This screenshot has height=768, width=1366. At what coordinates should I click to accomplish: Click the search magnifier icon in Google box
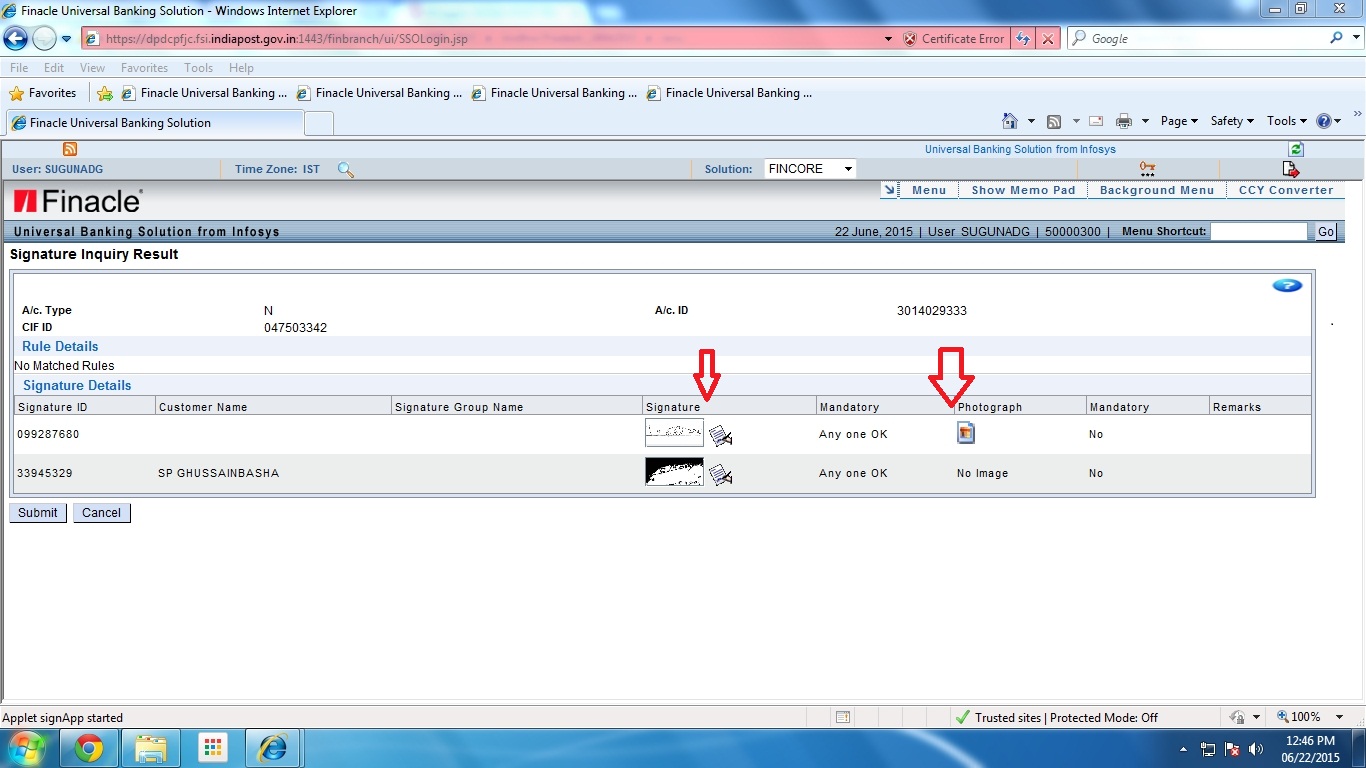click(1337, 38)
